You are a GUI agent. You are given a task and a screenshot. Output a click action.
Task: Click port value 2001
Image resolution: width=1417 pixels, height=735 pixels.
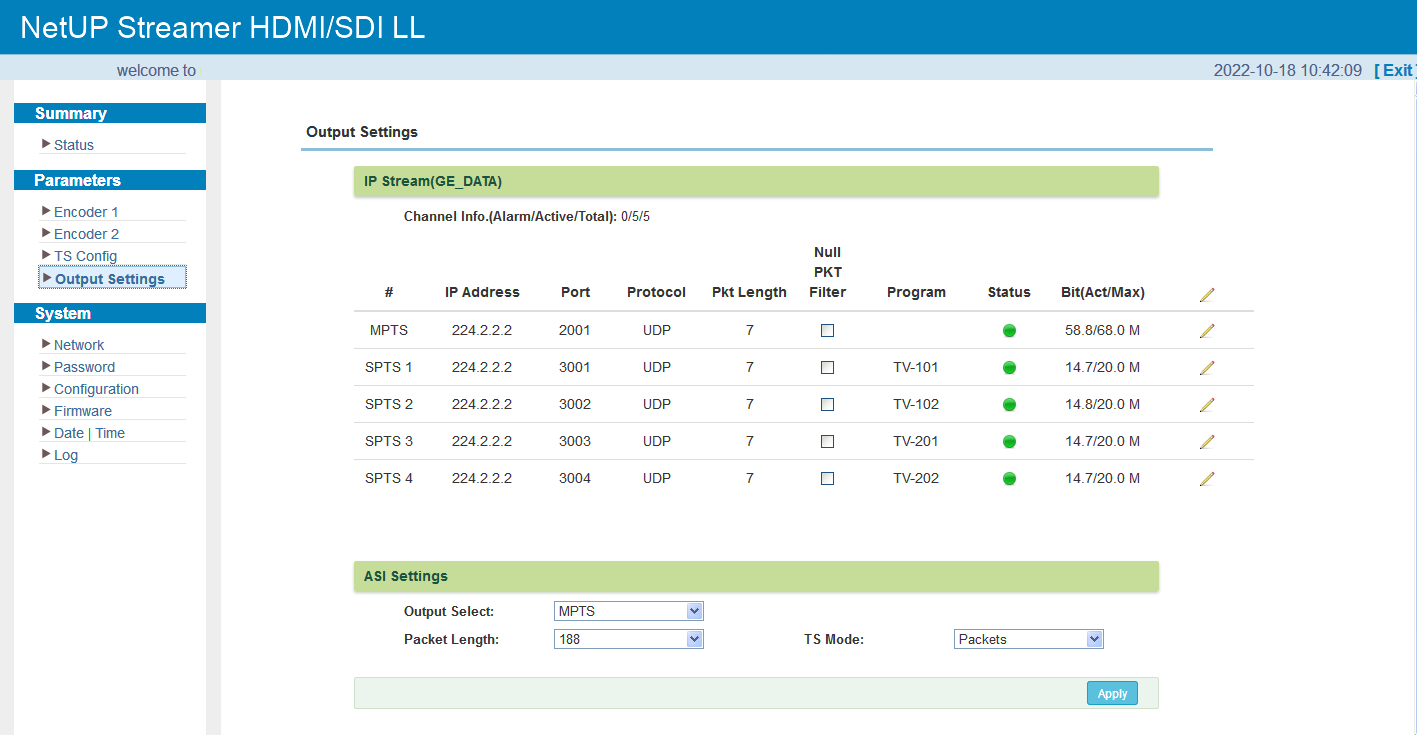tap(575, 331)
